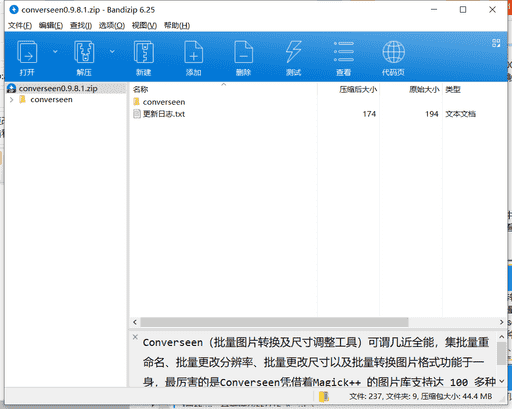Image resolution: width=512 pixels, height=409 pixels.
Task: Click the 文本文档 type cell
Action: tap(461, 114)
